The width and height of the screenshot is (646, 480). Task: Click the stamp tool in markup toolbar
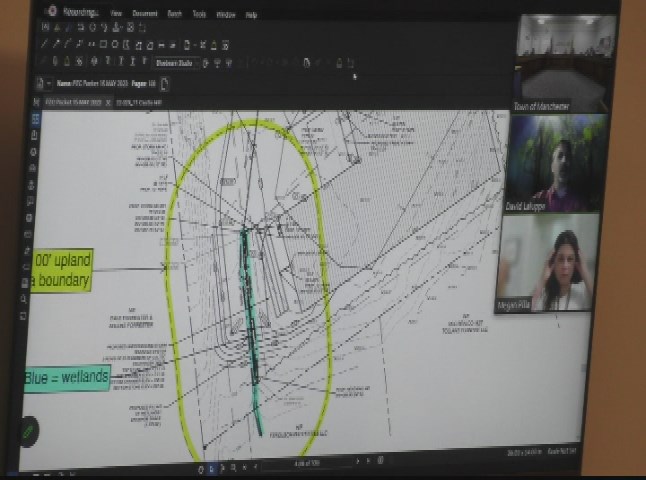(x=117, y=28)
